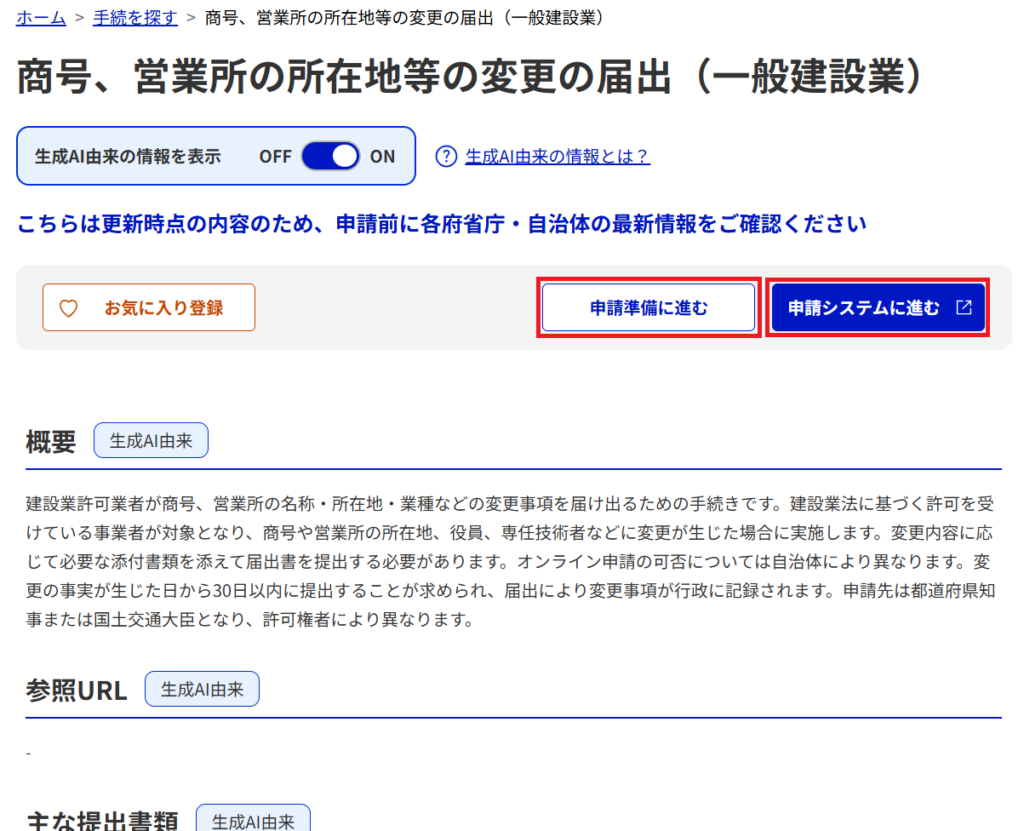
Task: Click the heart icon for favorites
Action: [68, 308]
